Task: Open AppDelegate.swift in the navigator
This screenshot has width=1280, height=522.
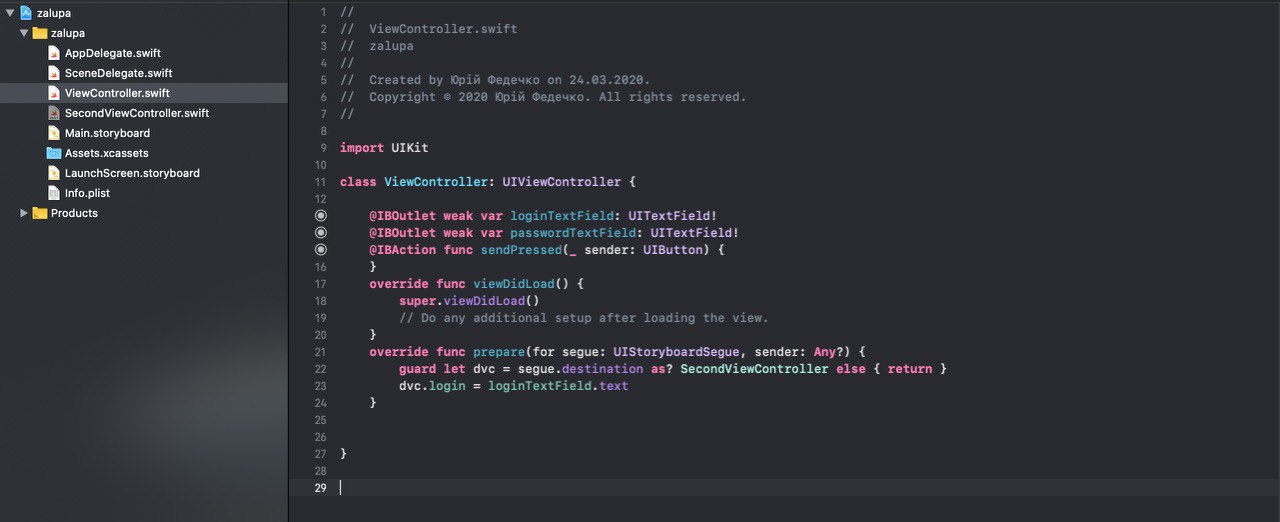Action: tap(113, 53)
